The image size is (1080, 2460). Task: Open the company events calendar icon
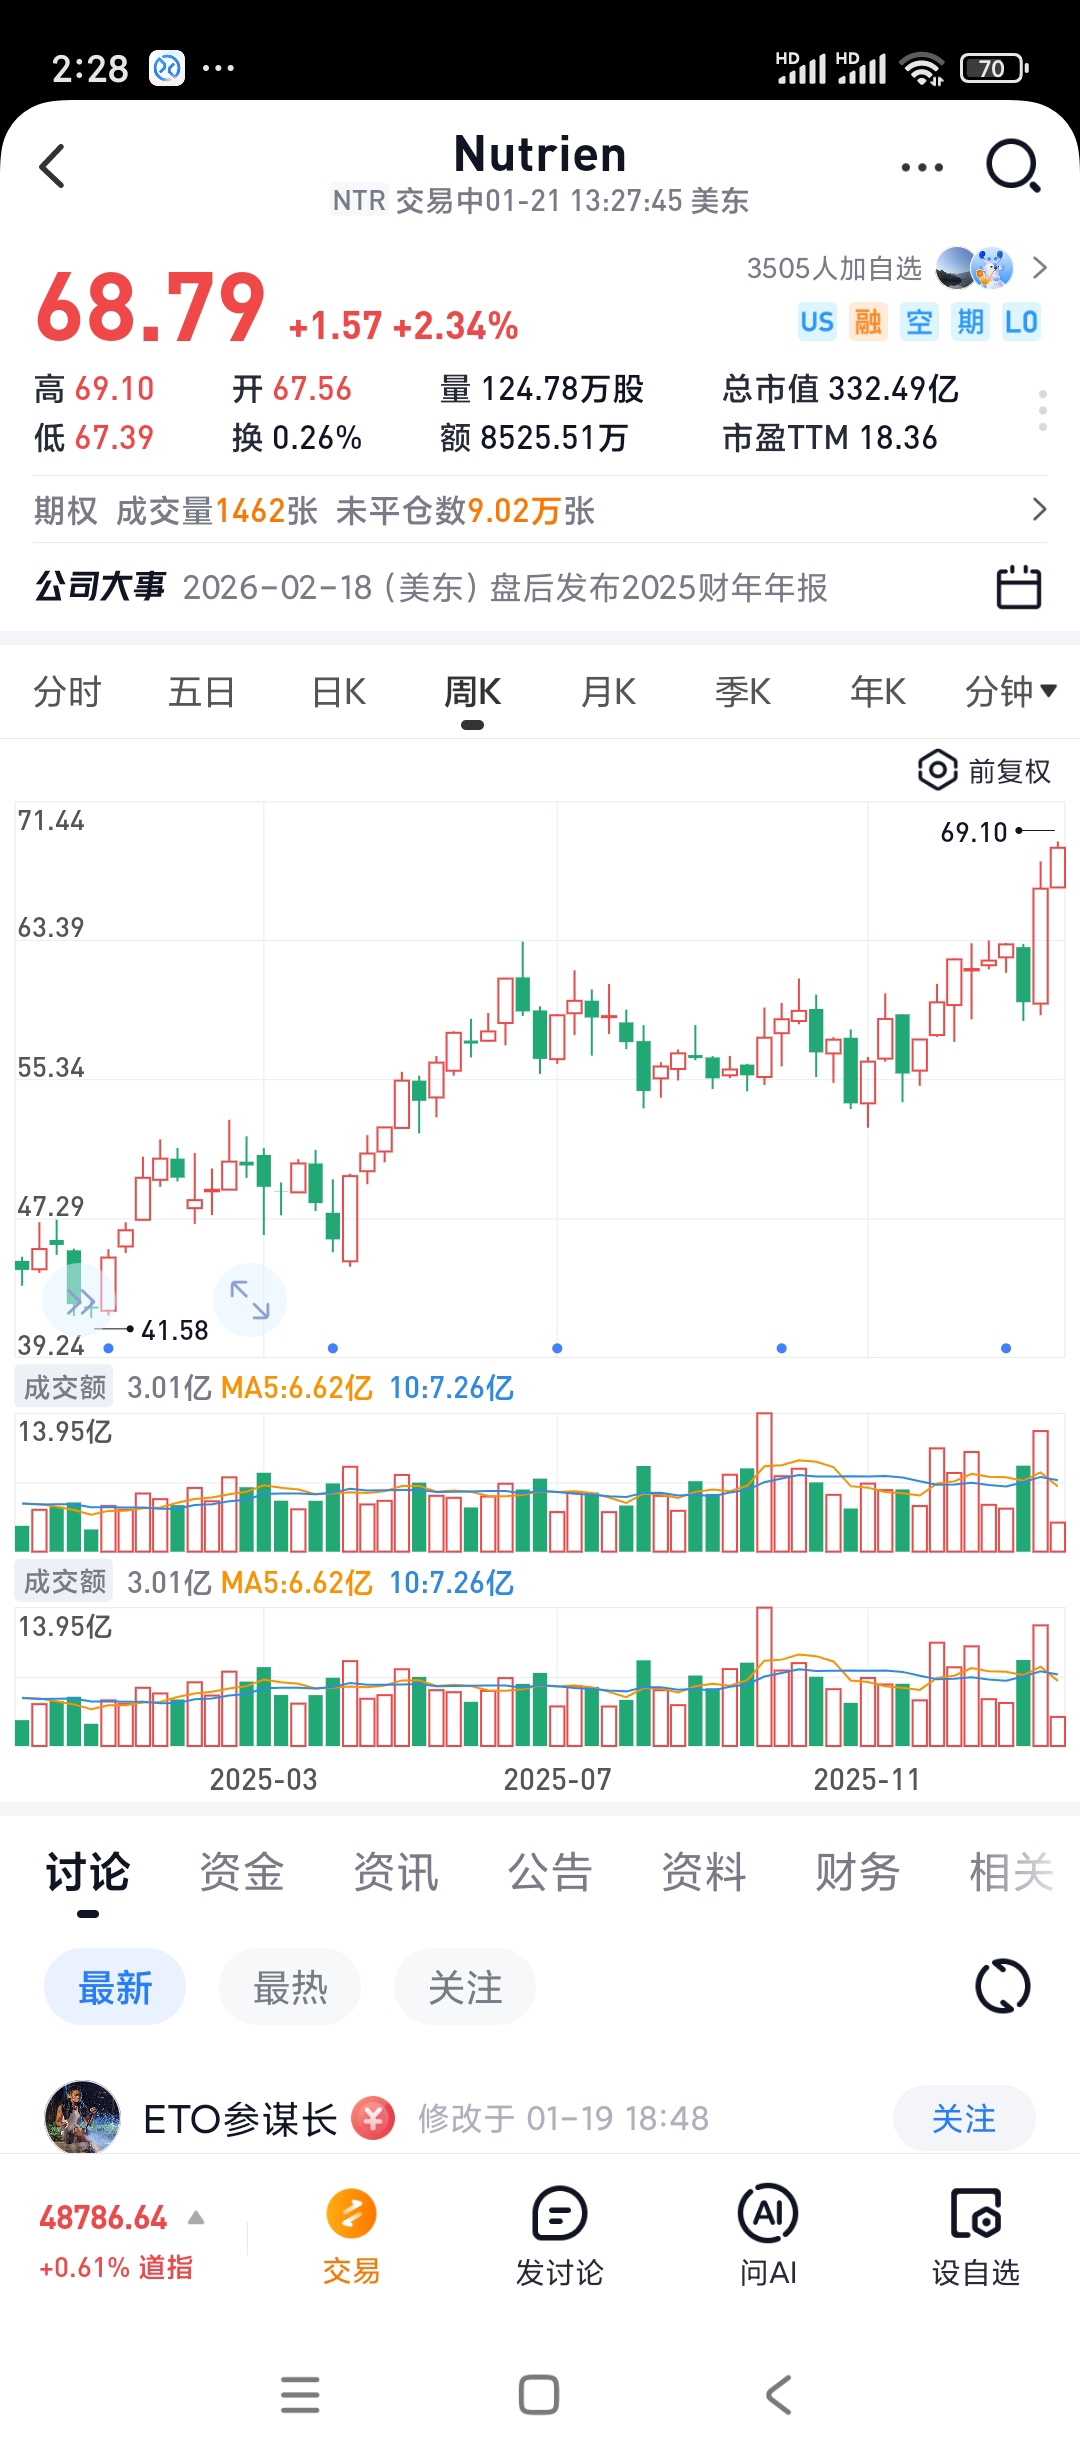[x=1019, y=587]
